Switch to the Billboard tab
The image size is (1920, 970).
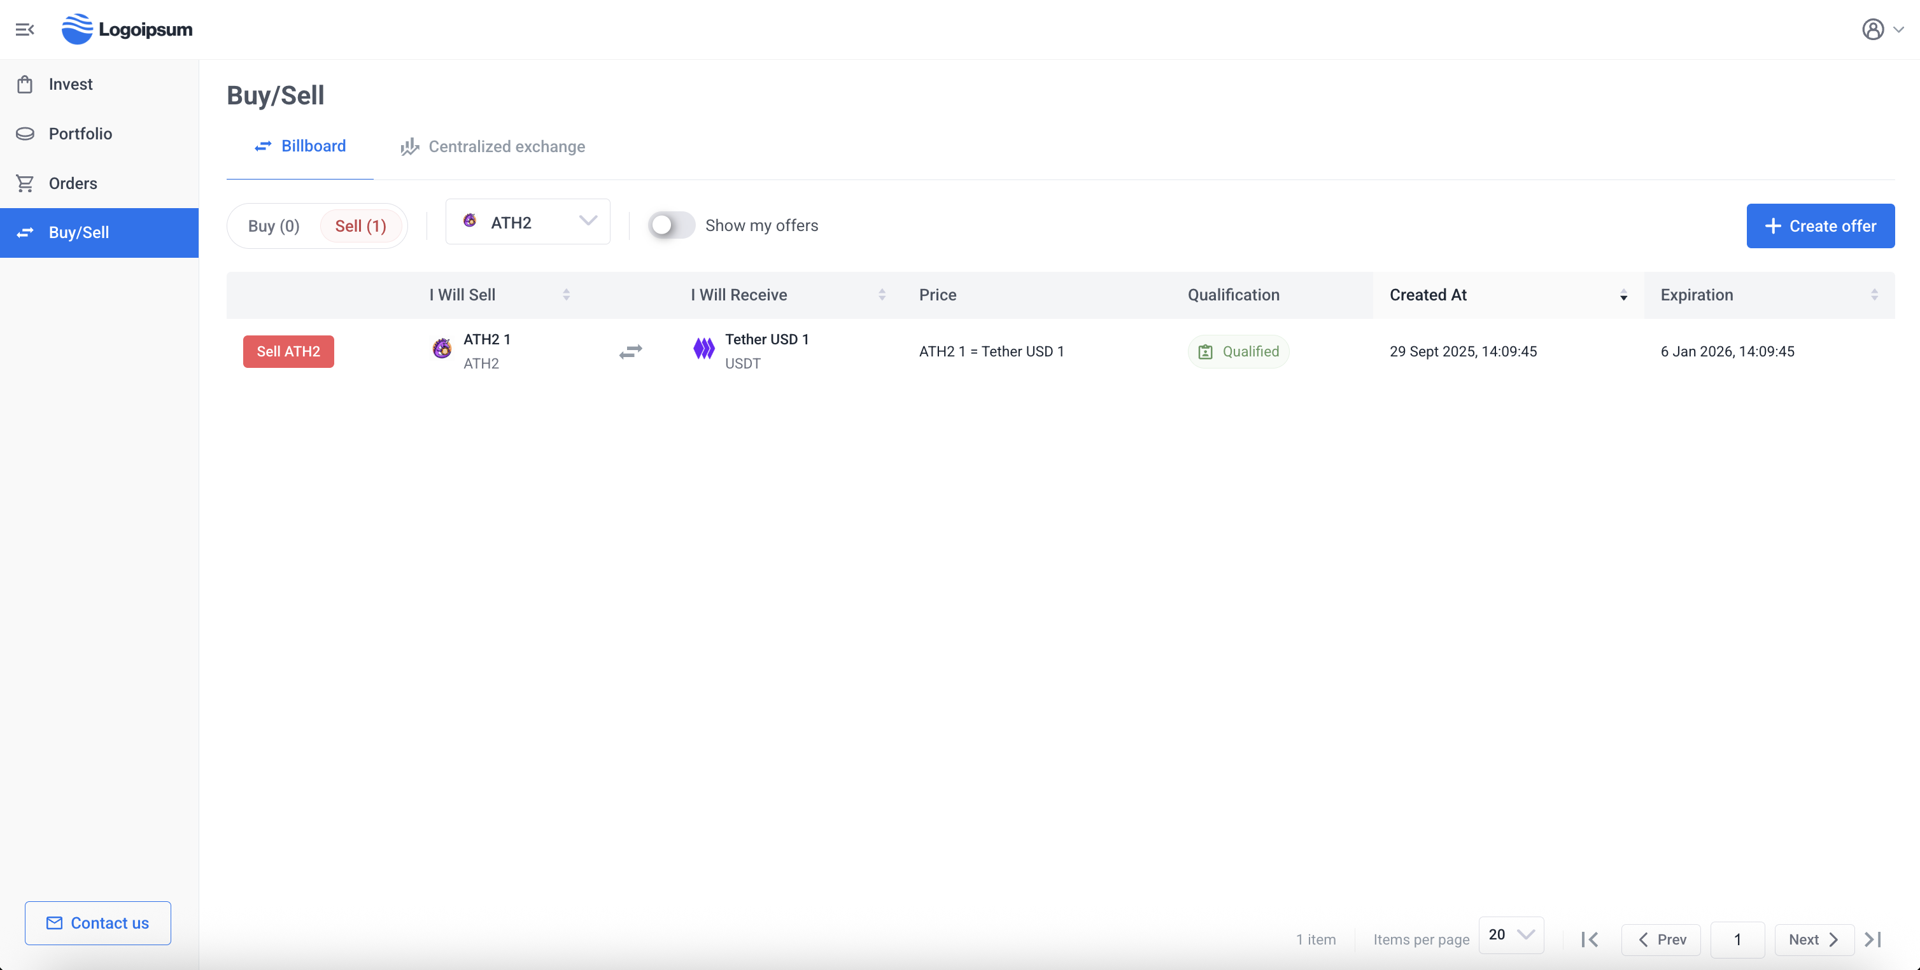click(300, 147)
